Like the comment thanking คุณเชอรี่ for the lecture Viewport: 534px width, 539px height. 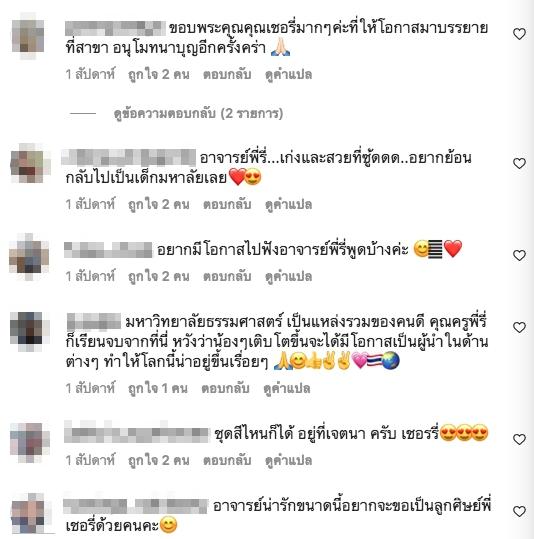(519, 34)
